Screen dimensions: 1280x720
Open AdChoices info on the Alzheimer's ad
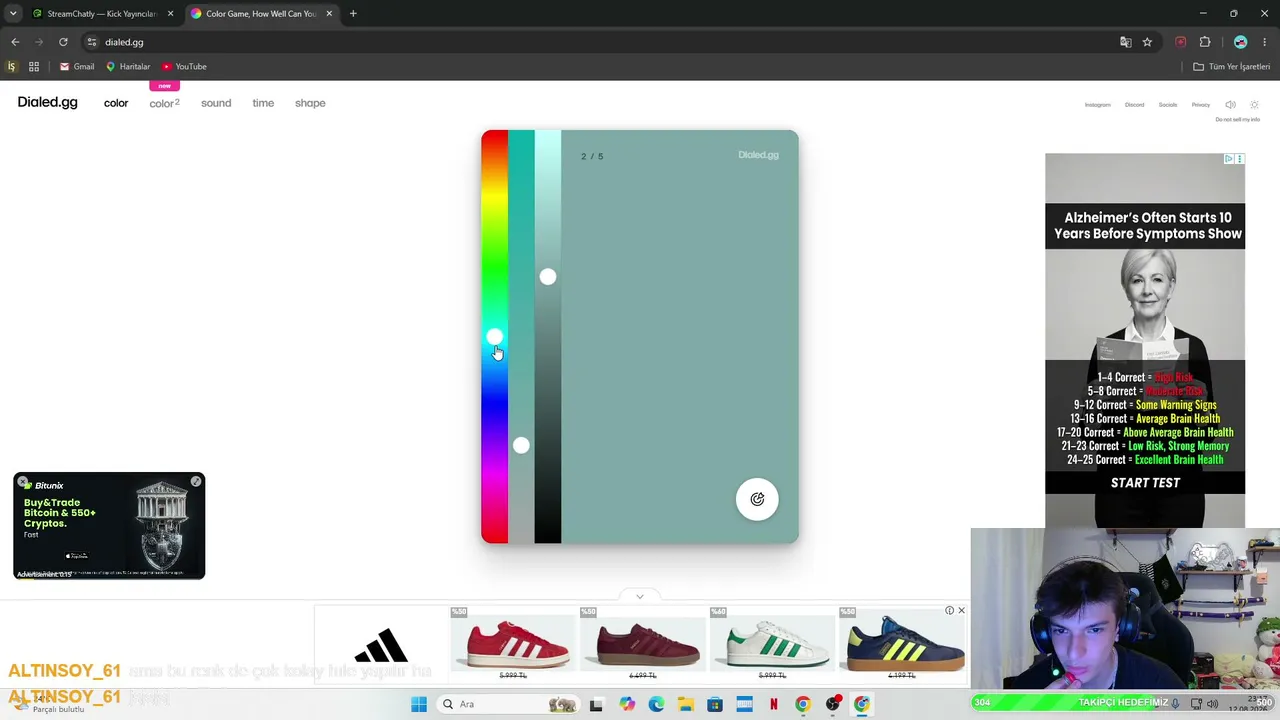1229,159
